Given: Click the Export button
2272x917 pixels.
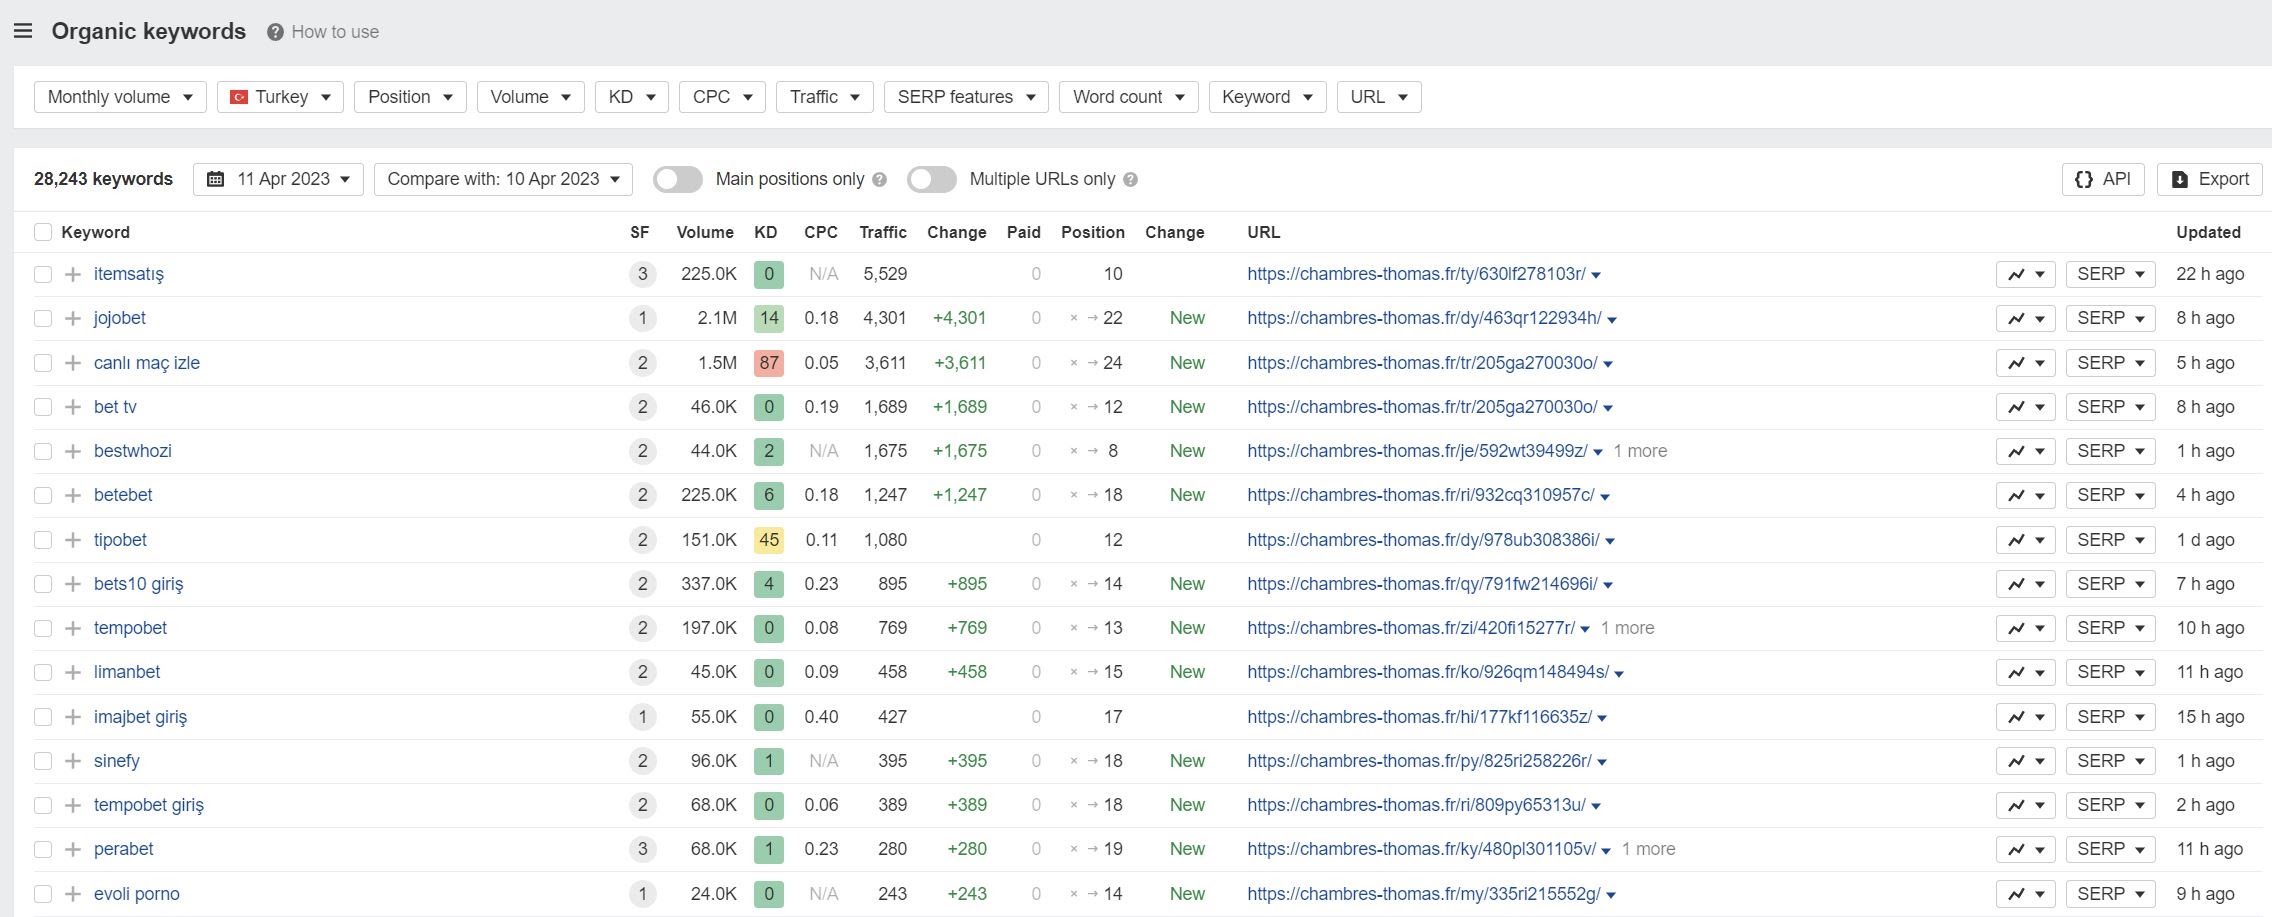Looking at the screenshot, I should pyautogui.click(x=2210, y=179).
